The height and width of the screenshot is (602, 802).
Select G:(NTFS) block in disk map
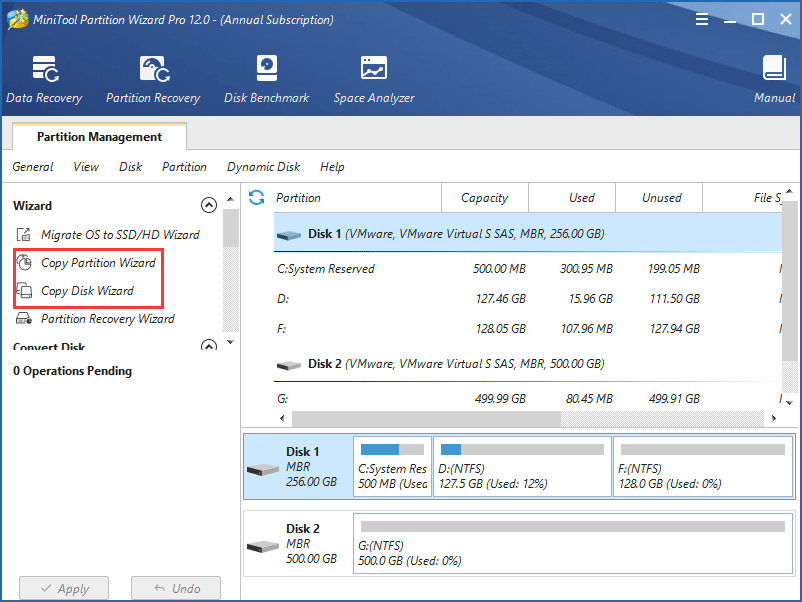(573, 543)
